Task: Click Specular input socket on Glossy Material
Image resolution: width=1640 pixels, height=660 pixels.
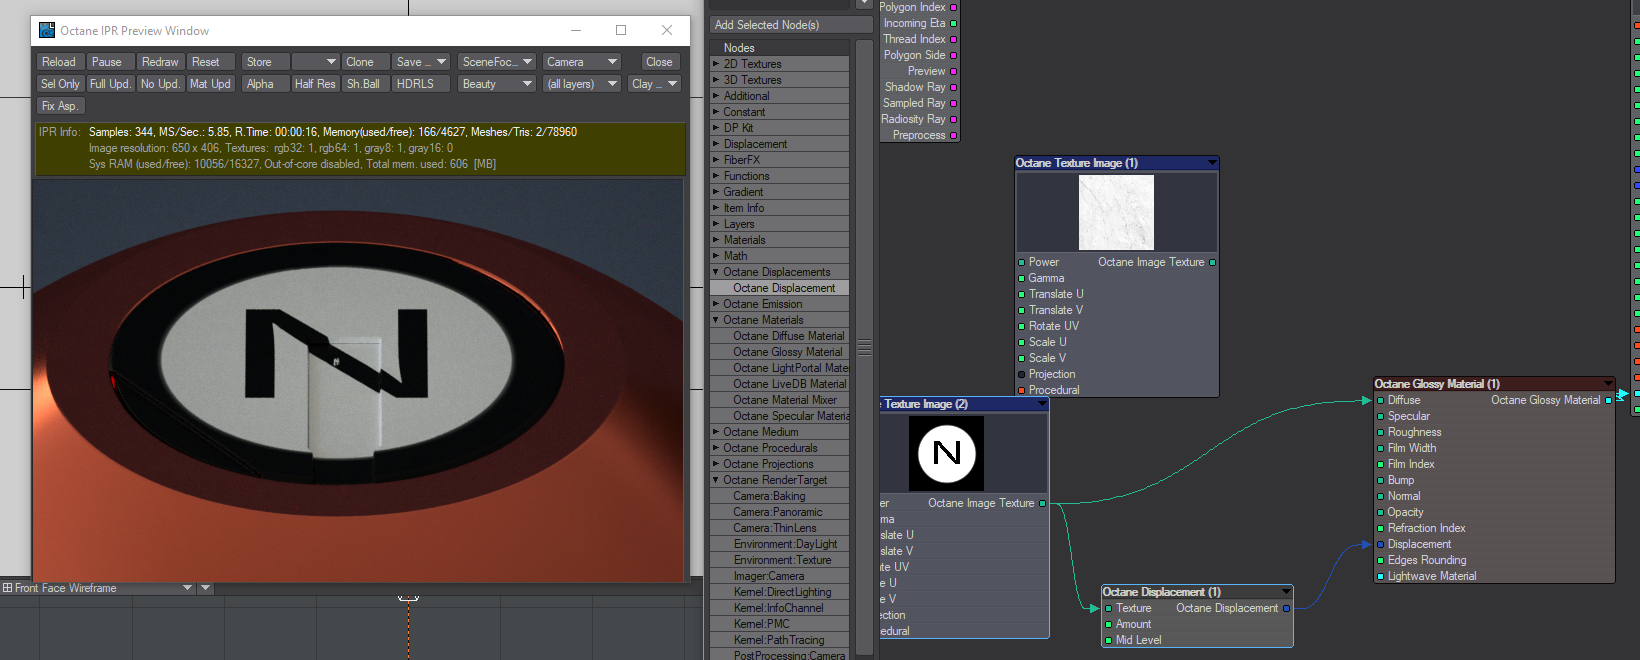Action: pyautogui.click(x=1381, y=416)
